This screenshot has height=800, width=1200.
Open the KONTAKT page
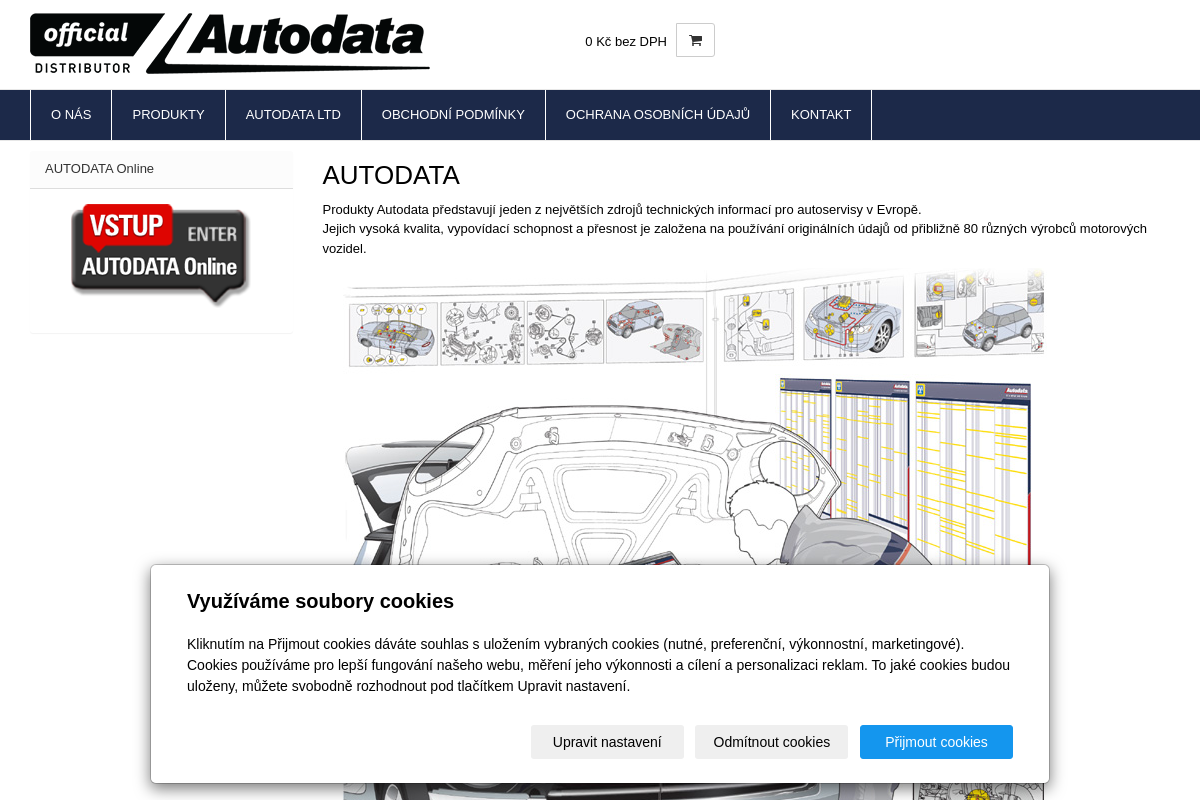point(820,114)
